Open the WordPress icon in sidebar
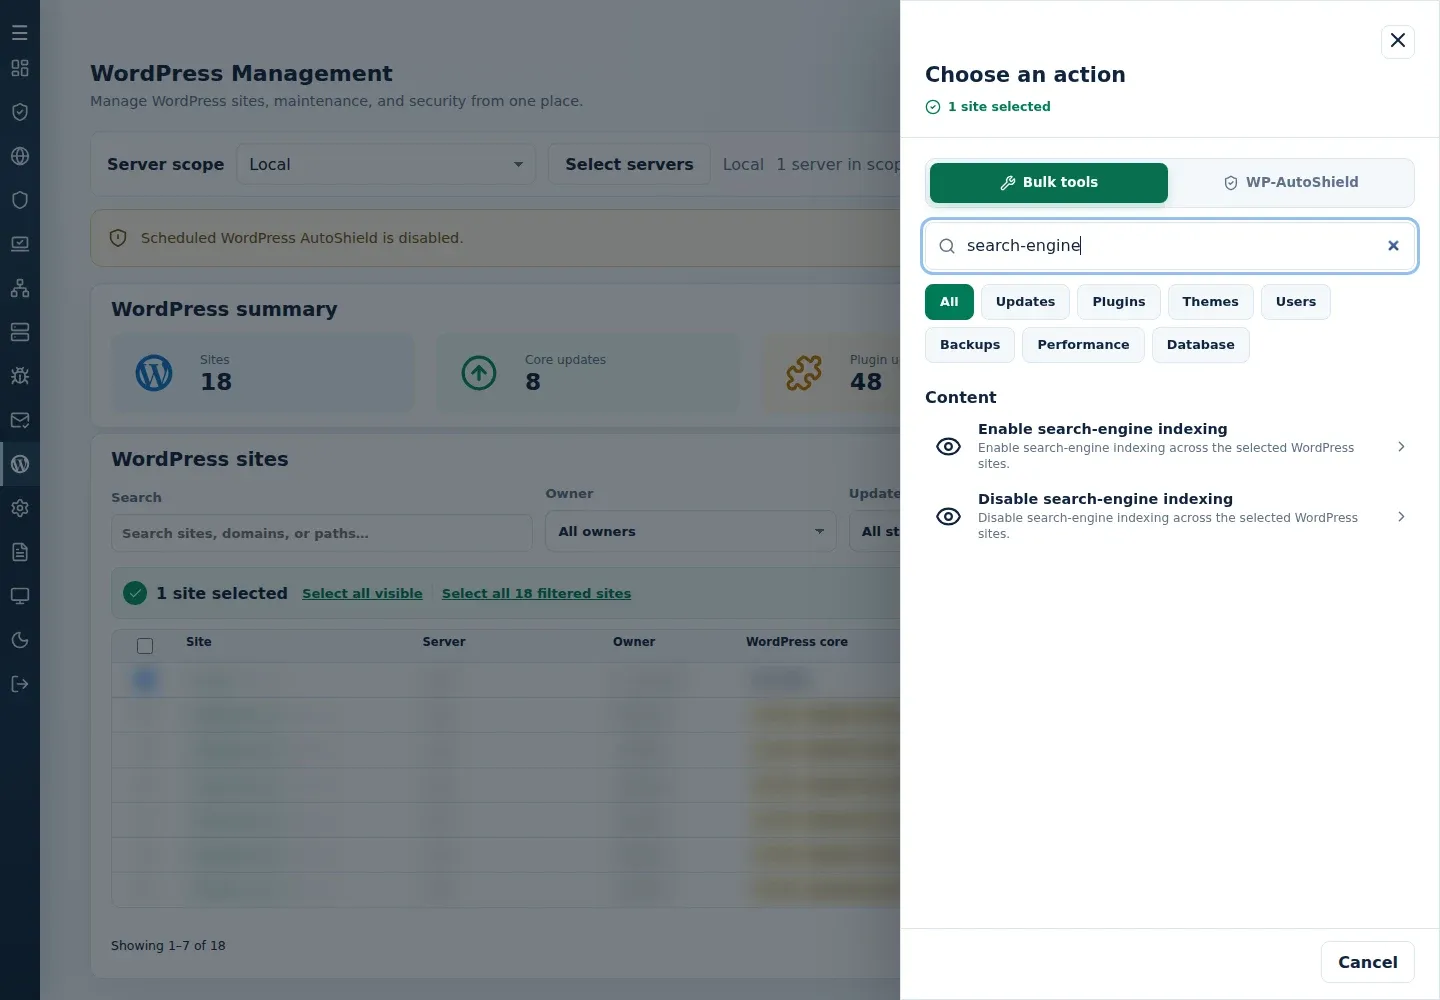 (20, 464)
